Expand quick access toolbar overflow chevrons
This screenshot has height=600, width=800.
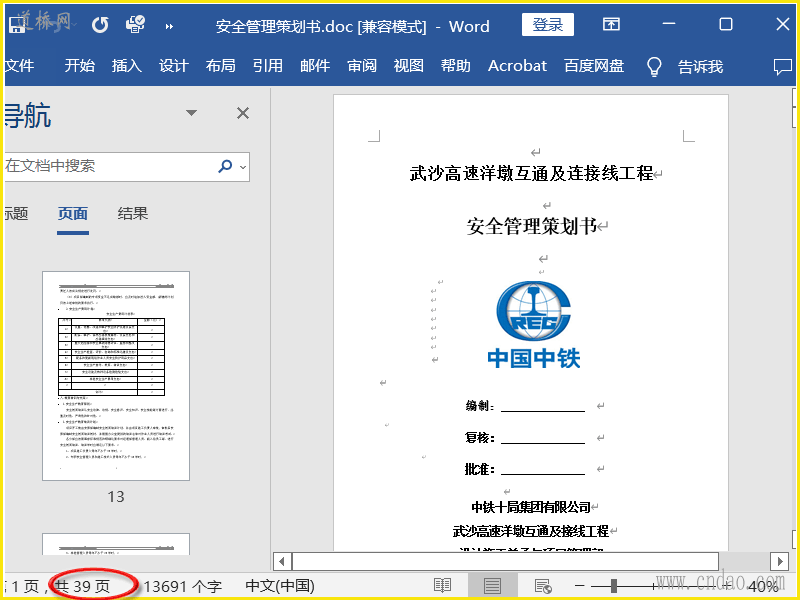(169, 26)
